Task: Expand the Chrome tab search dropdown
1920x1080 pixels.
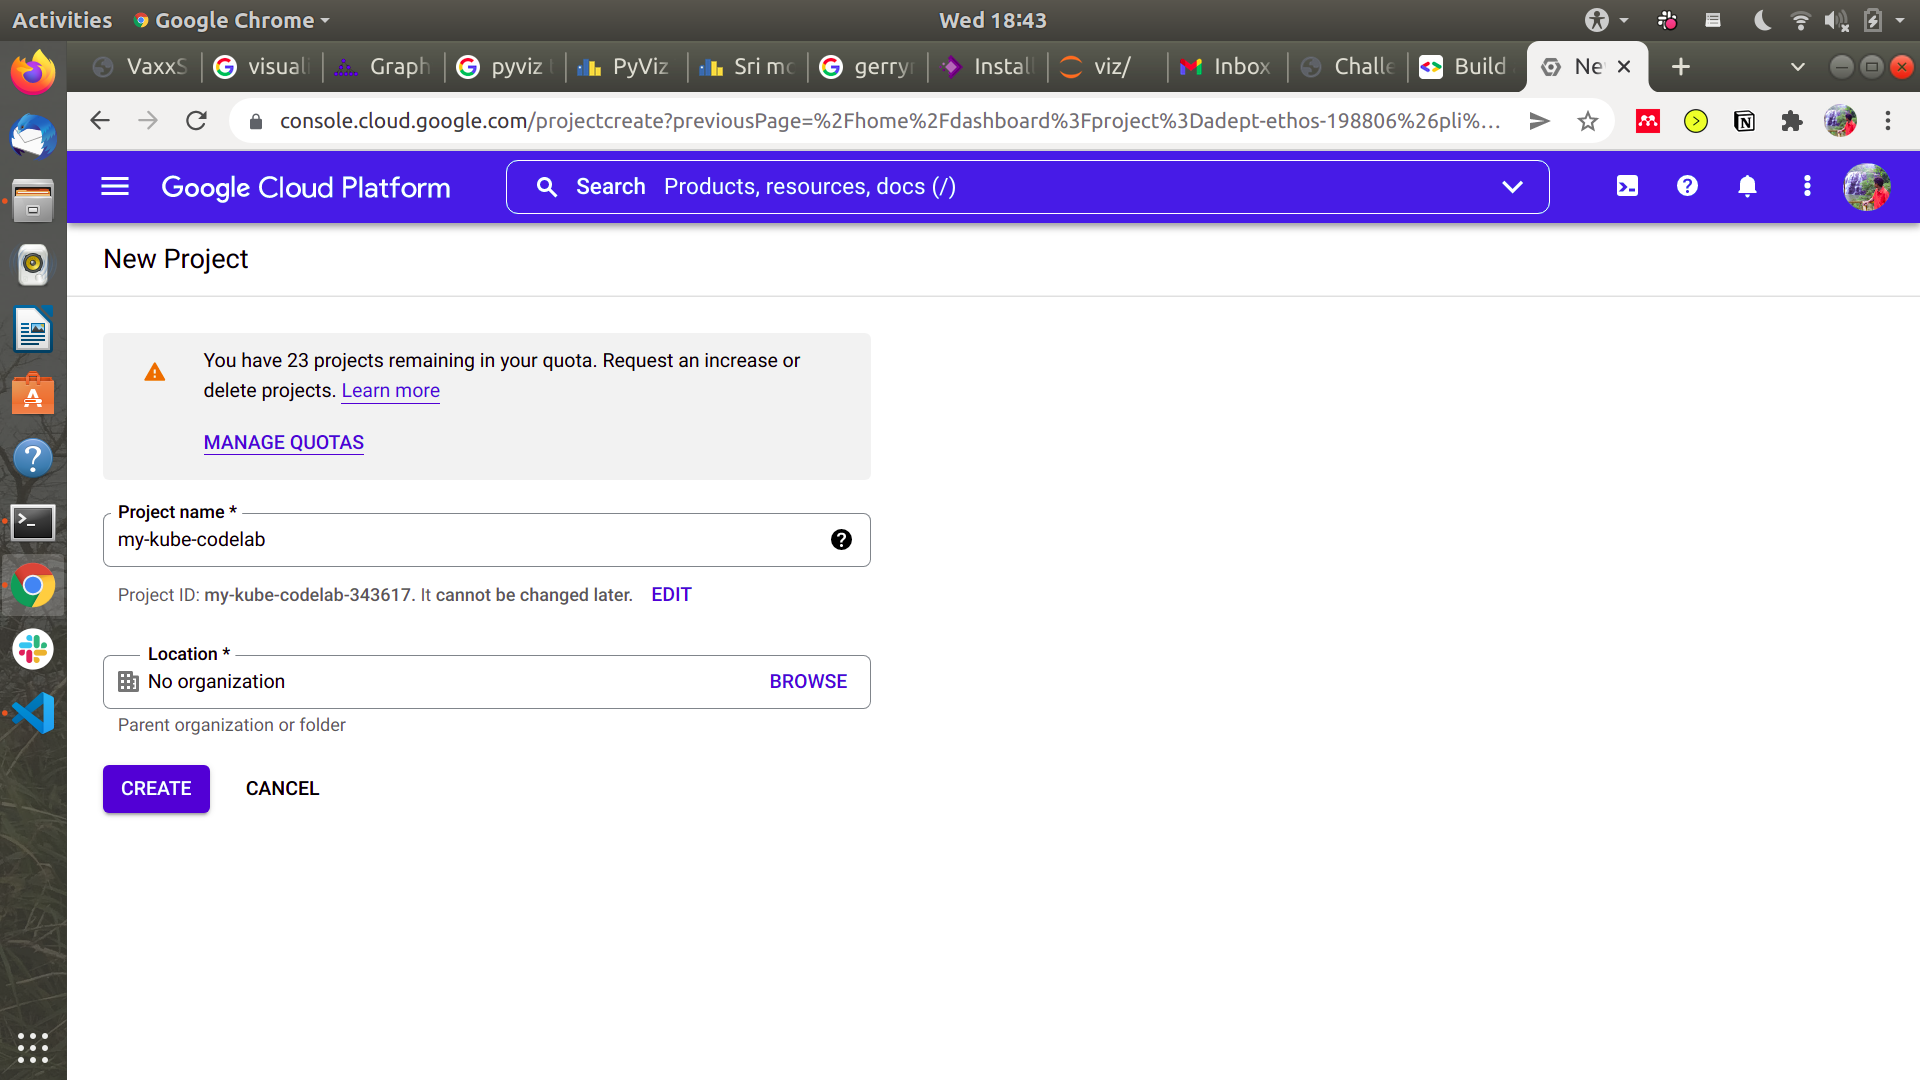Action: pyautogui.click(x=1797, y=67)
